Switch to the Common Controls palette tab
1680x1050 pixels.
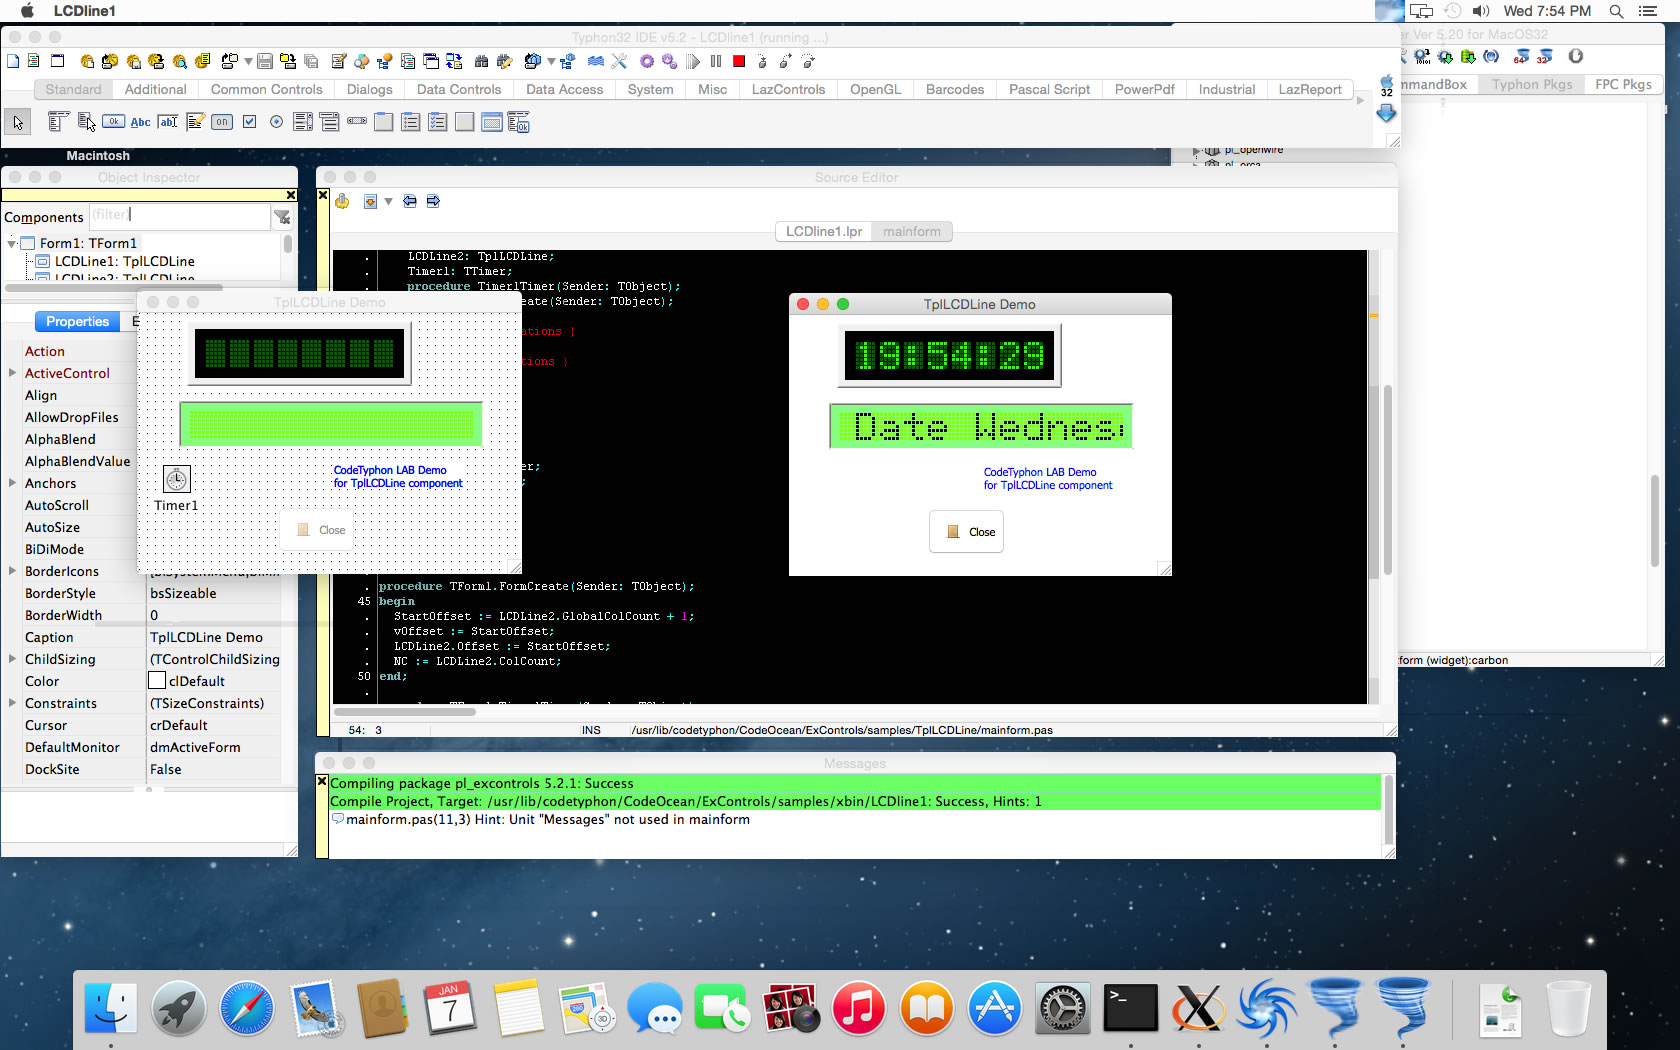[266, 89]
